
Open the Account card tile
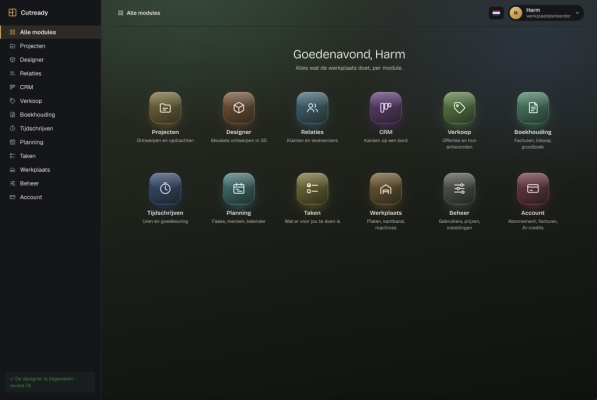533,189
